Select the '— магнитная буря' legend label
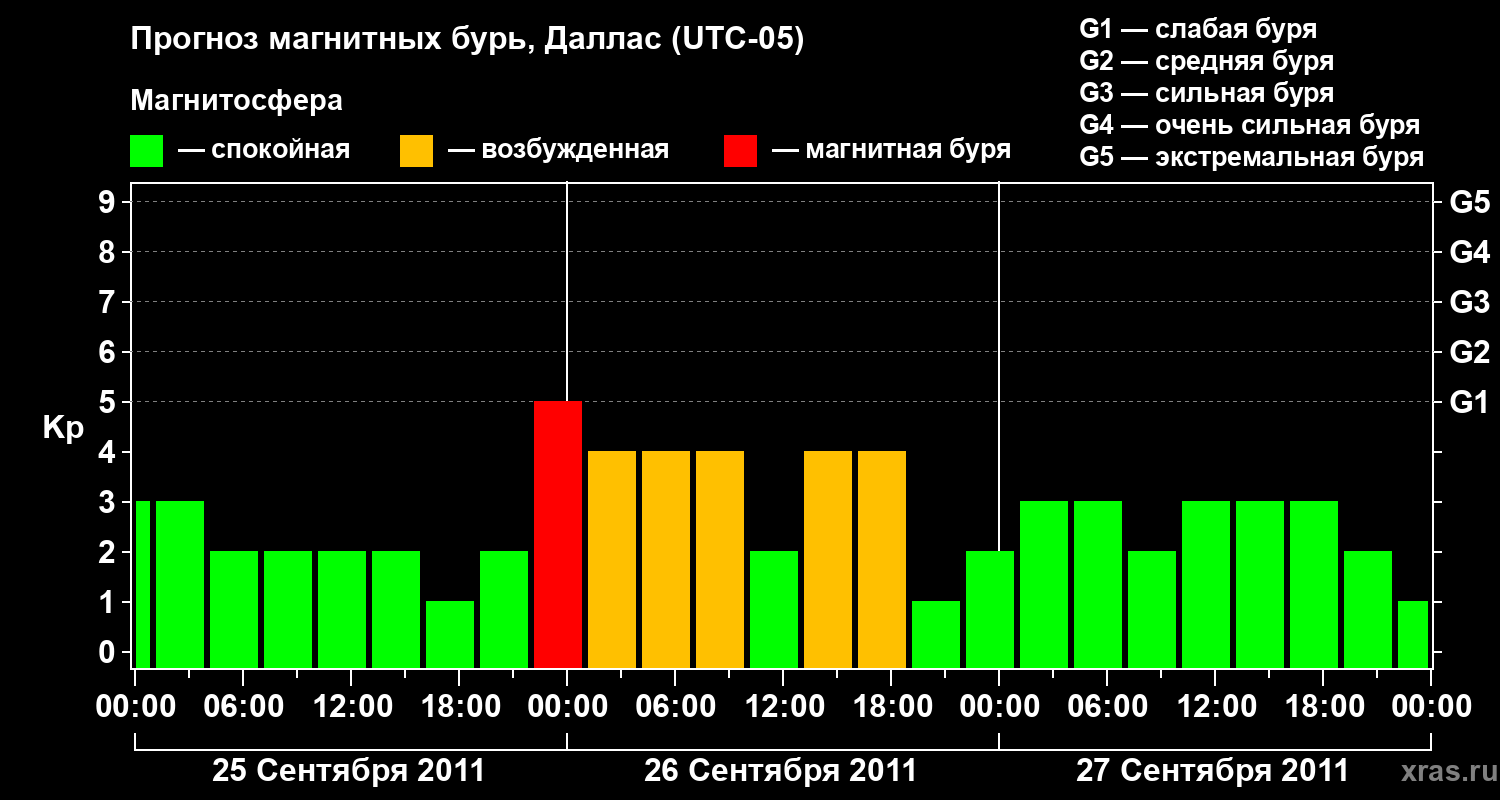The image size is (1500, 800). 891,150
